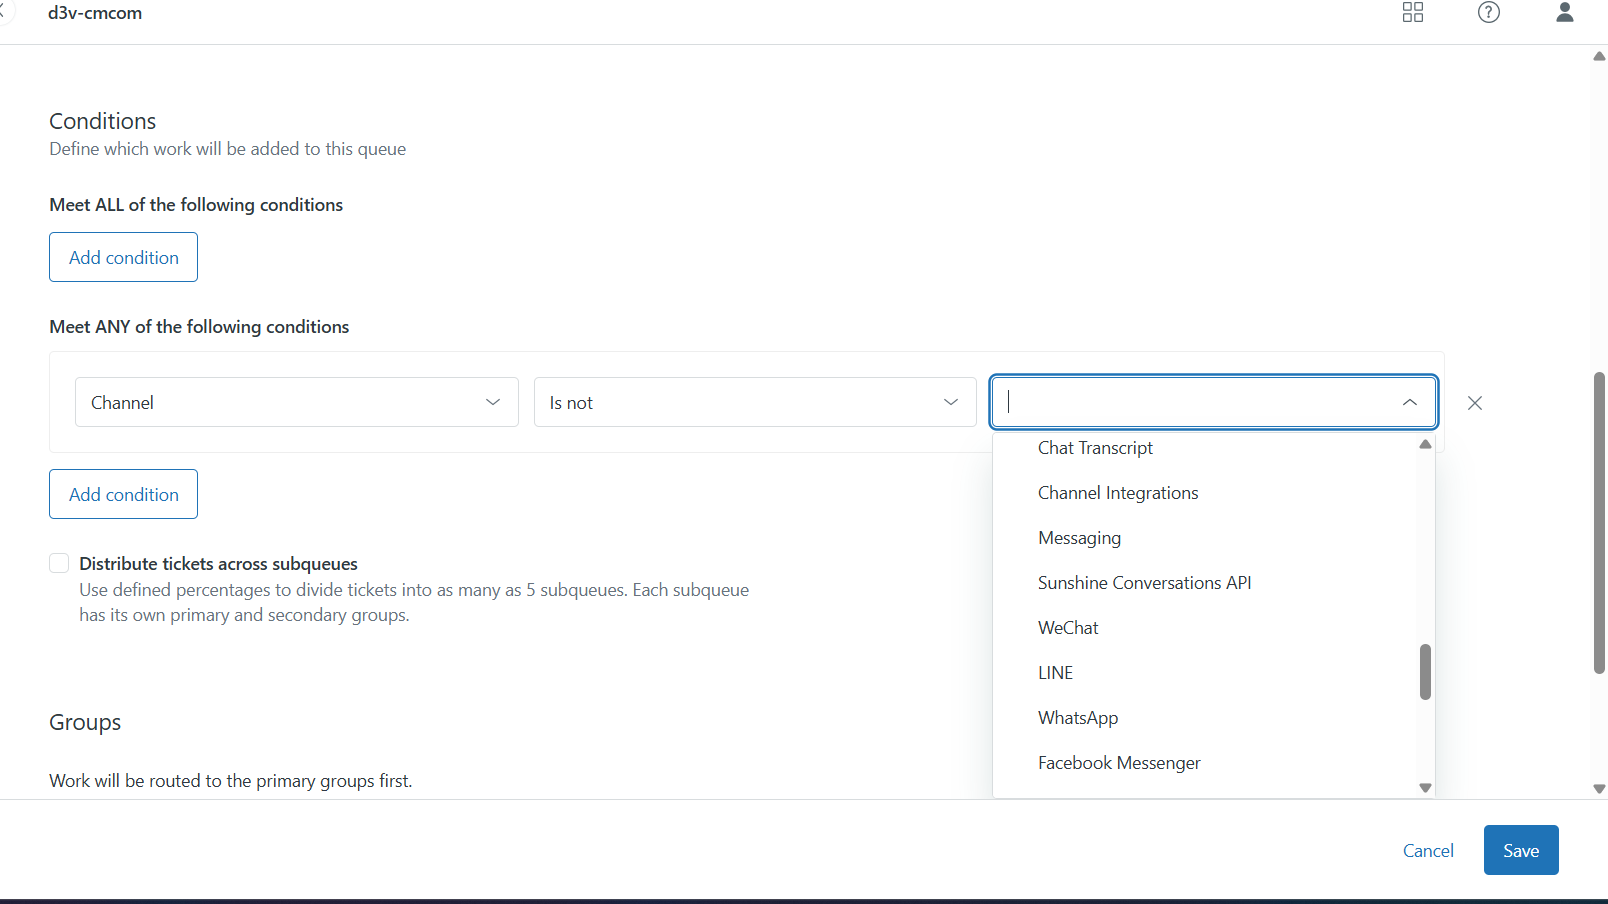Select Sunshine Conversations API option
This screenshot has width=1608, height=904.
tap(1144, 583)
